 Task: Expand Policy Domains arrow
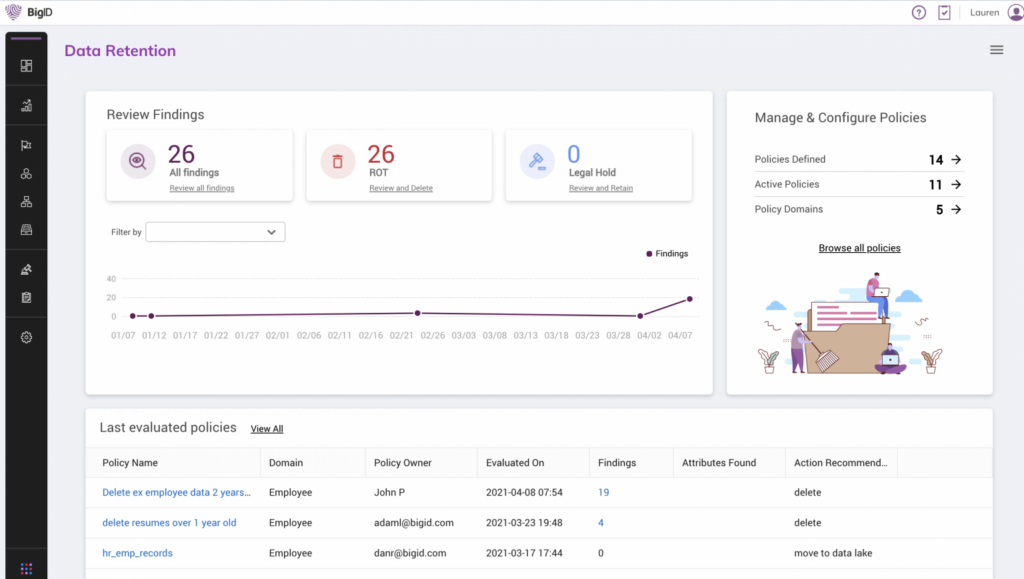[x=956, y=209]
